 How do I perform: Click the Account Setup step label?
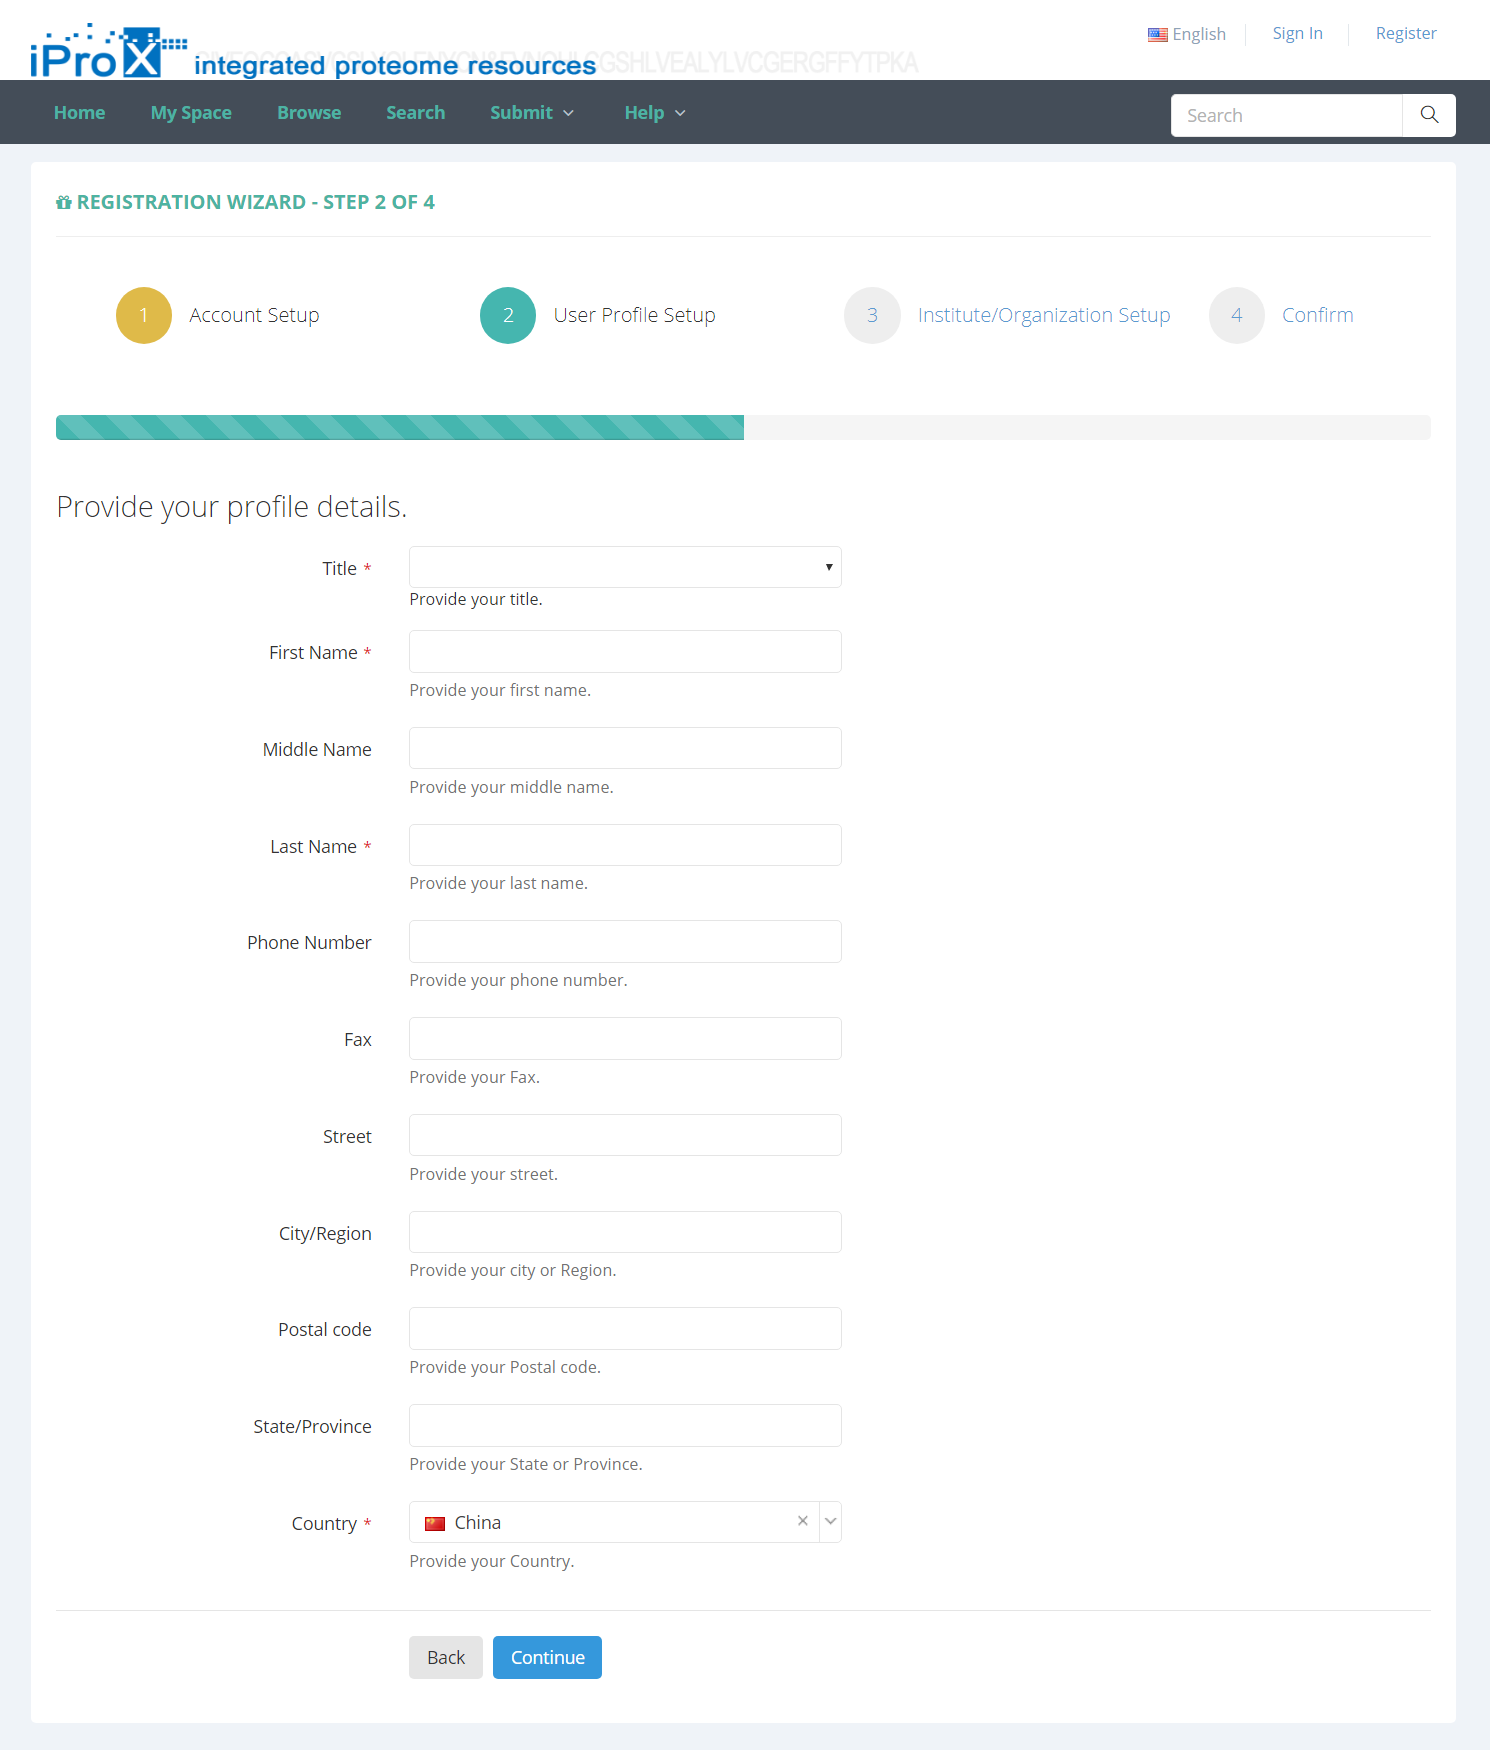tap(254, 315)
